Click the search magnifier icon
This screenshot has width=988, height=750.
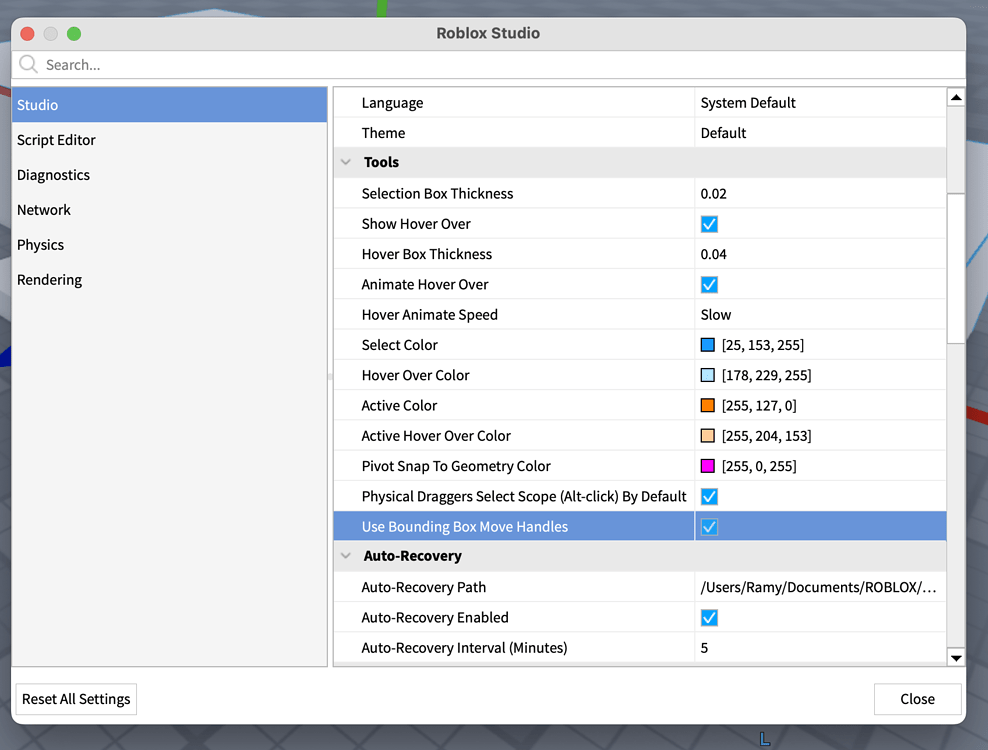click(28, 65)
